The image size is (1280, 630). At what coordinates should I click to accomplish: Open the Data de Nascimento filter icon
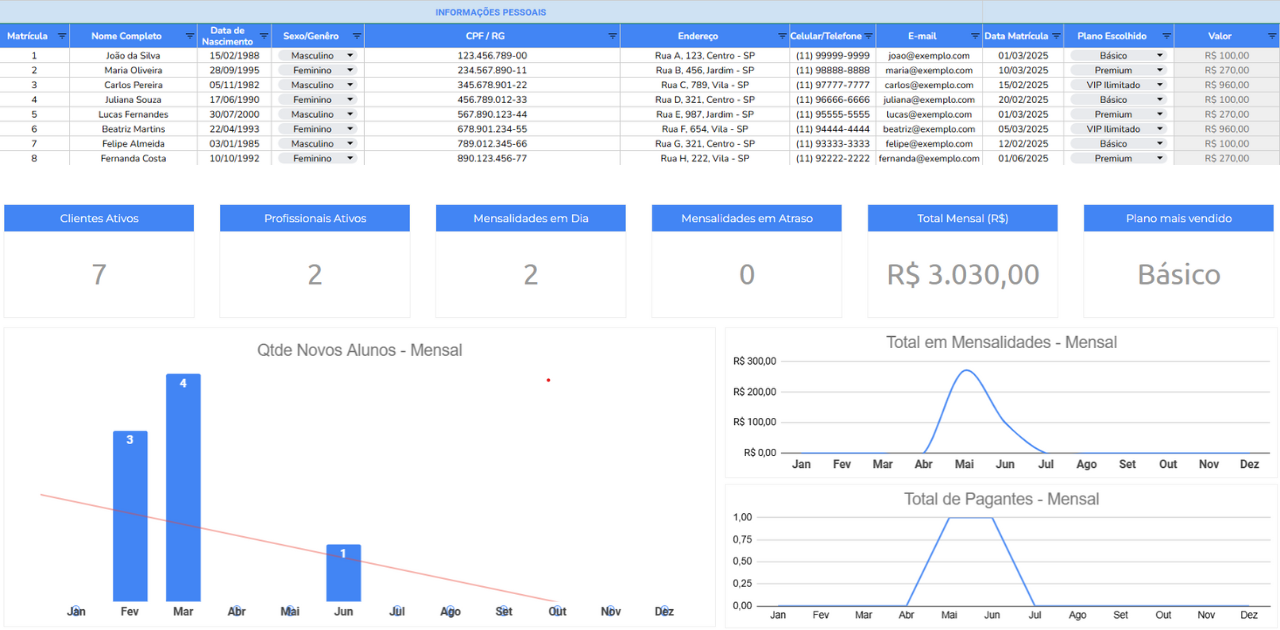264,36
